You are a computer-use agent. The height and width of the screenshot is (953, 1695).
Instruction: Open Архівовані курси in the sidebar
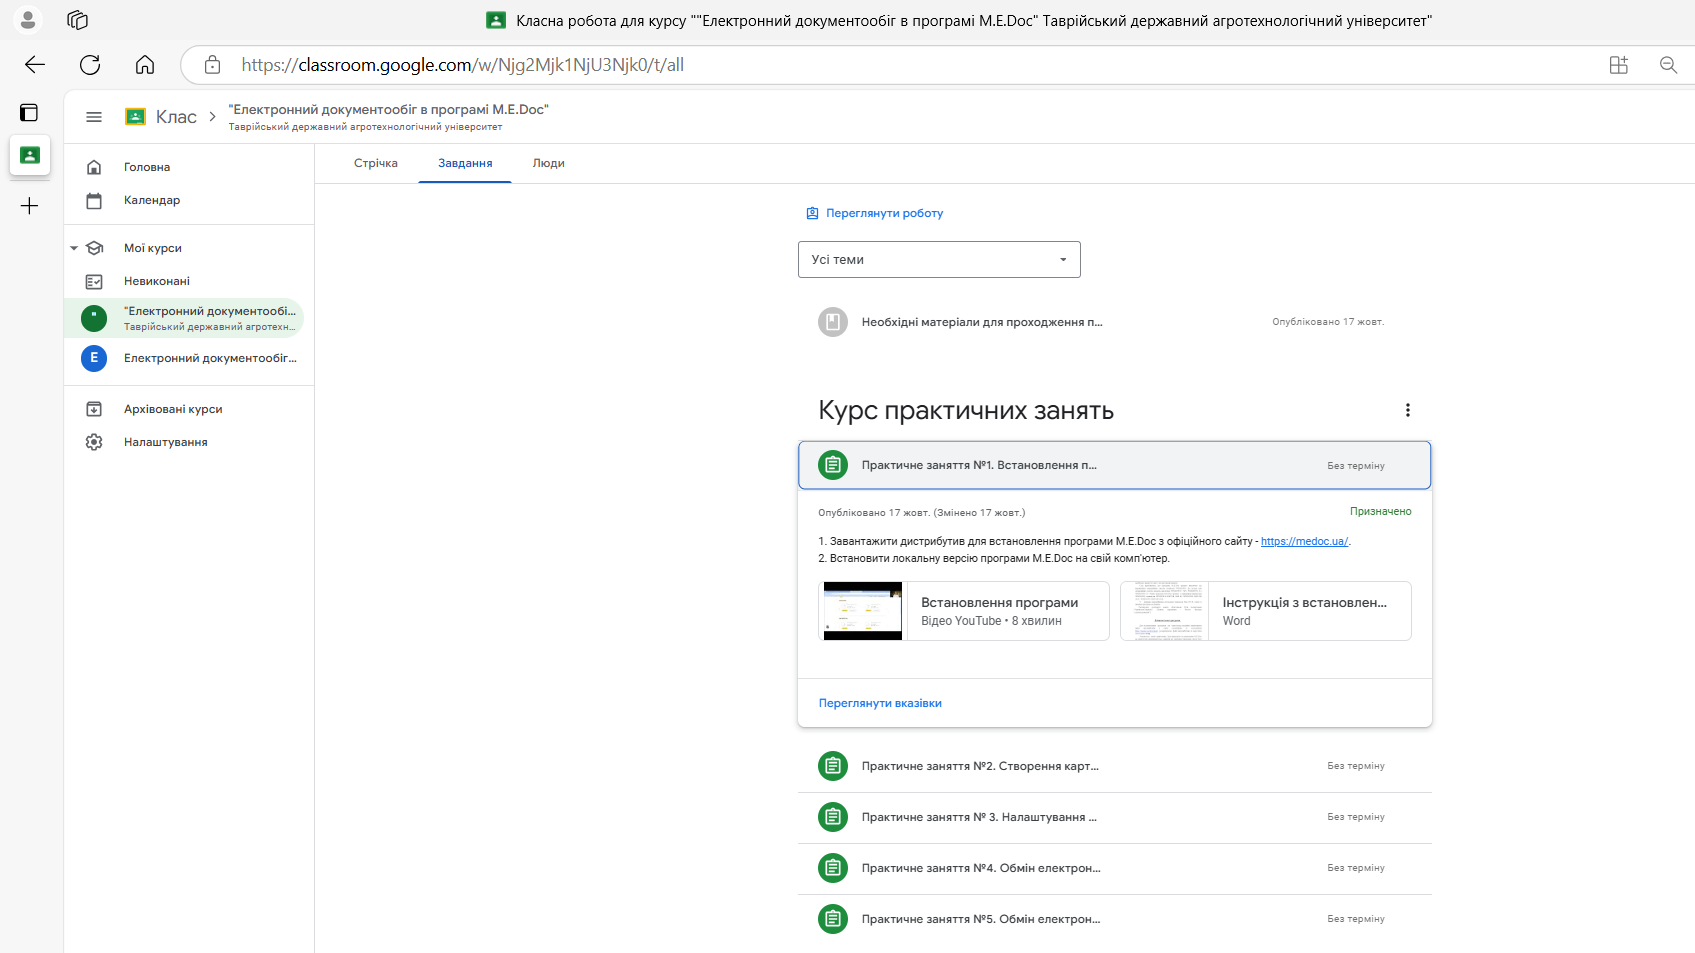tap(173, 409)
